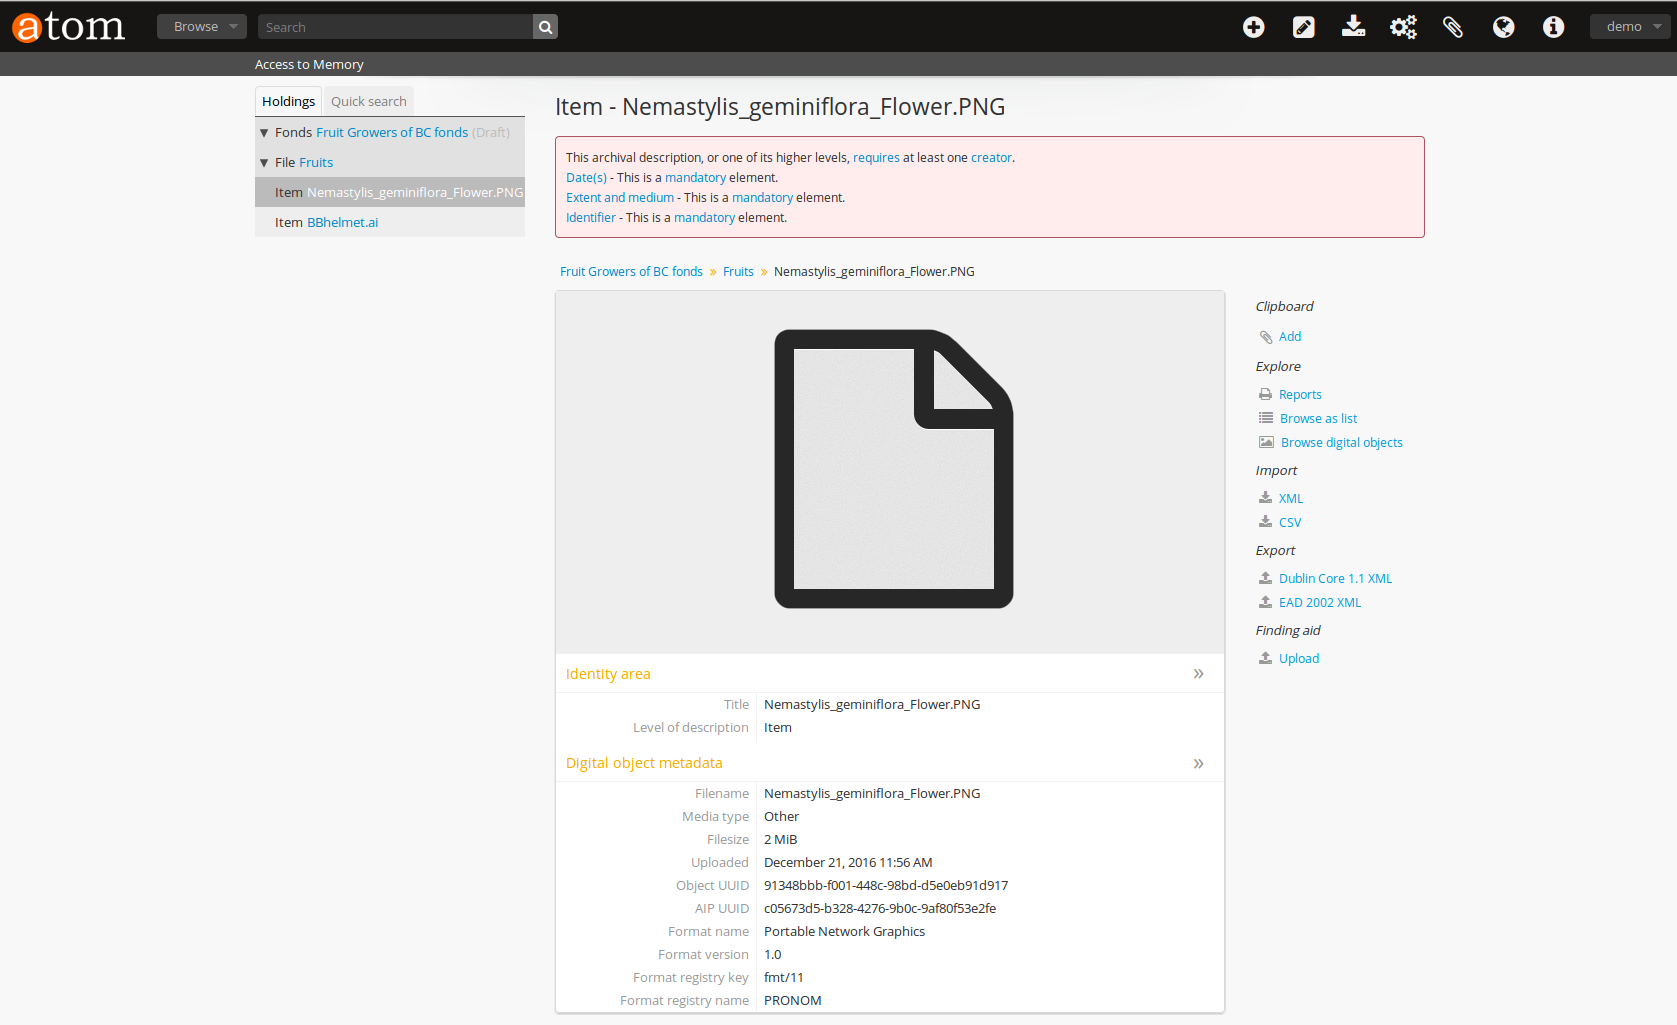Collapse the File Fruits tree arrow
1677x1025 pixels.
pyautogui.click(x=264, y=163)
